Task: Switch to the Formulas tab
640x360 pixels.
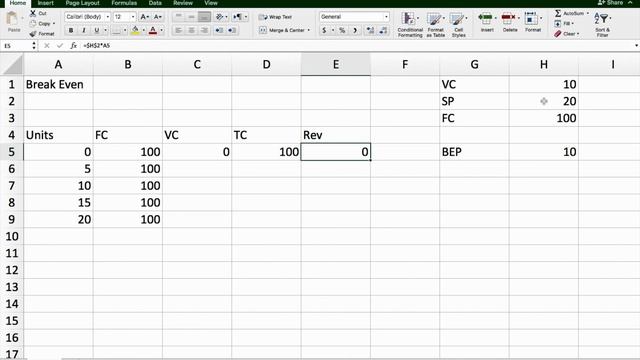Action: [124, 3]
